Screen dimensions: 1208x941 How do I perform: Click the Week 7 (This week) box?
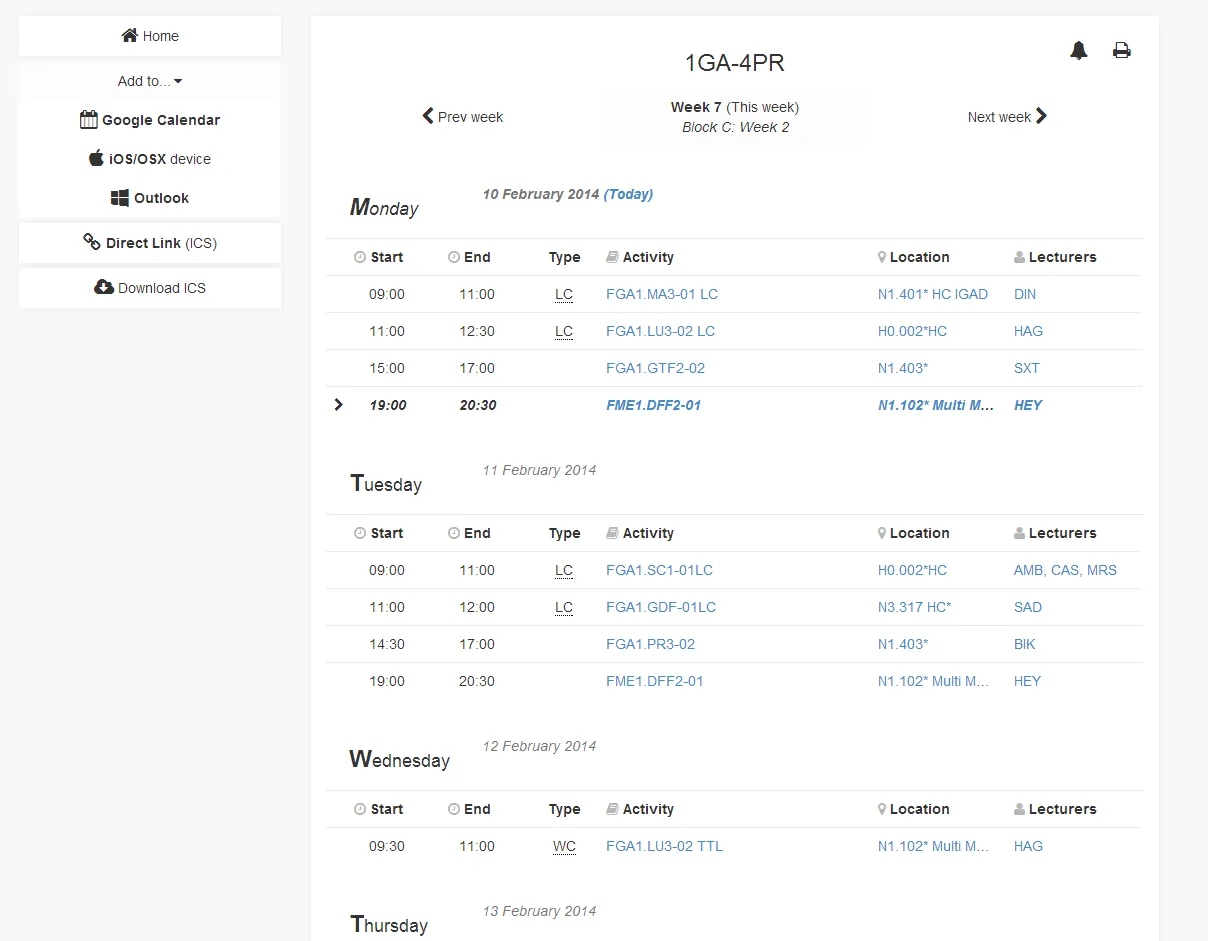coord(735,117)
